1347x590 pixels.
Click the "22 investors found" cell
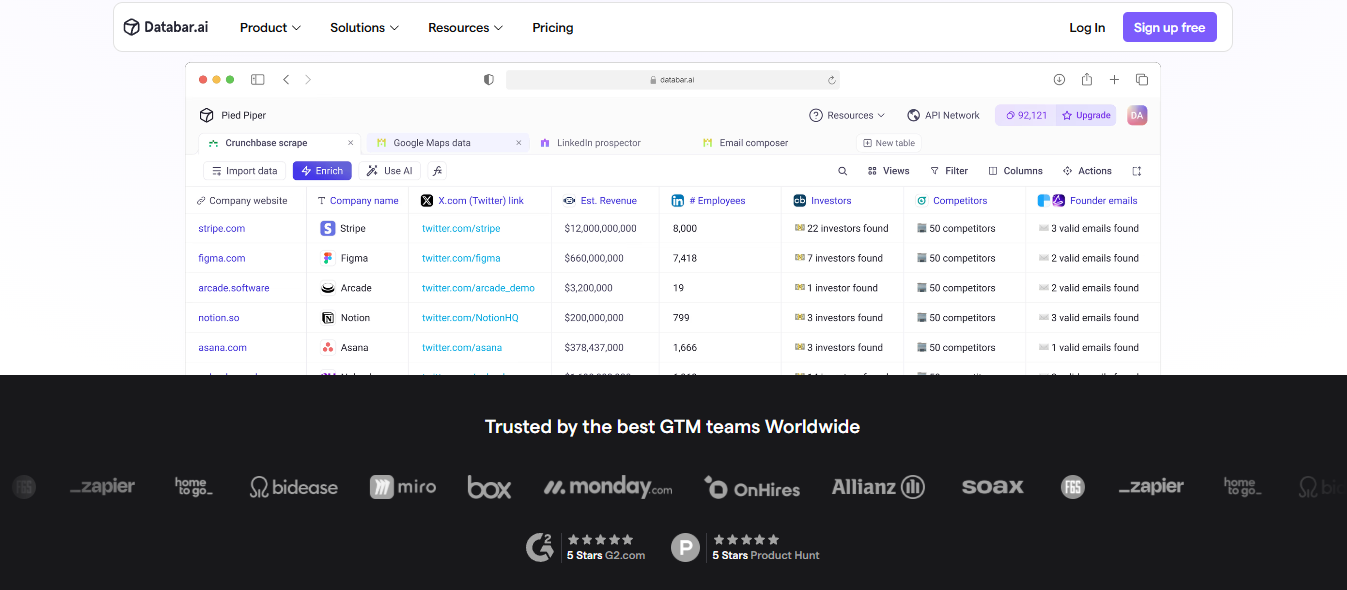click(841, 228)
